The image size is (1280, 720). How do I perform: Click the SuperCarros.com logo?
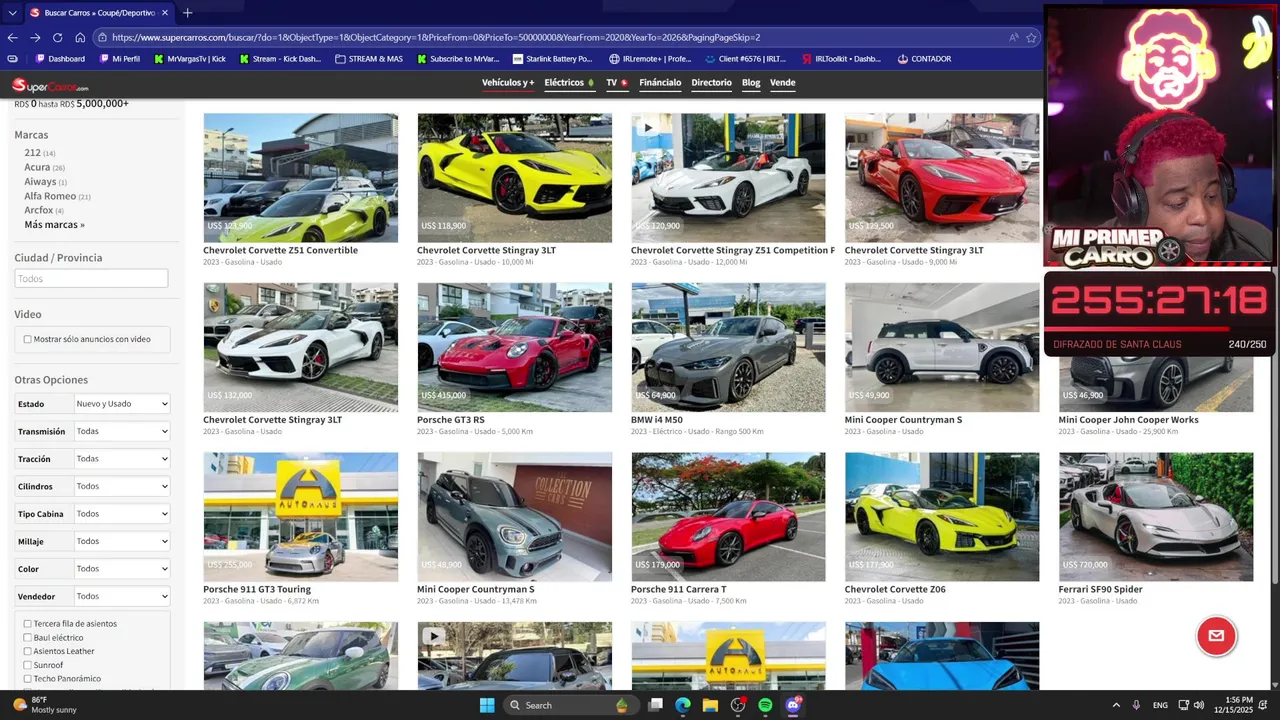tap(50, 86)
